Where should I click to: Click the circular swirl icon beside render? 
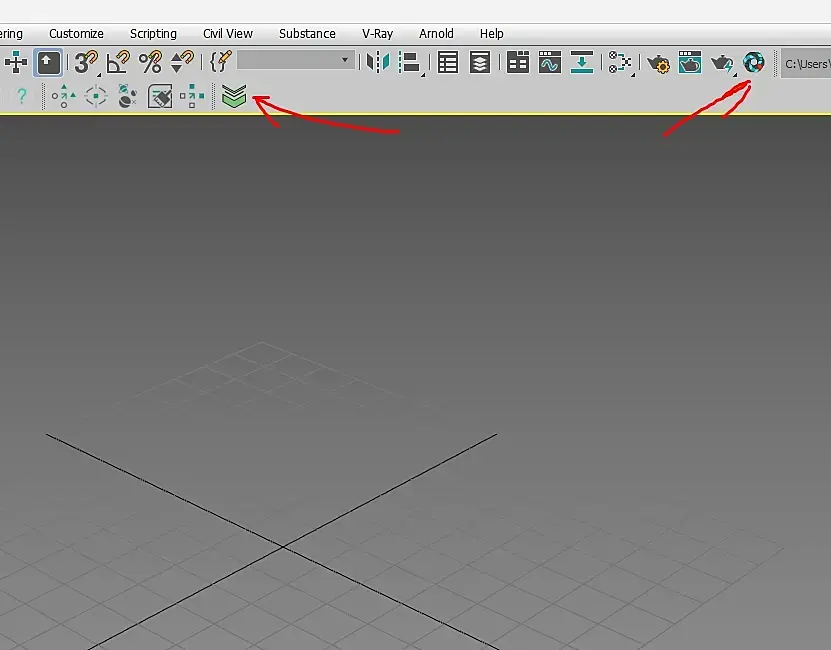click(754, 62)
